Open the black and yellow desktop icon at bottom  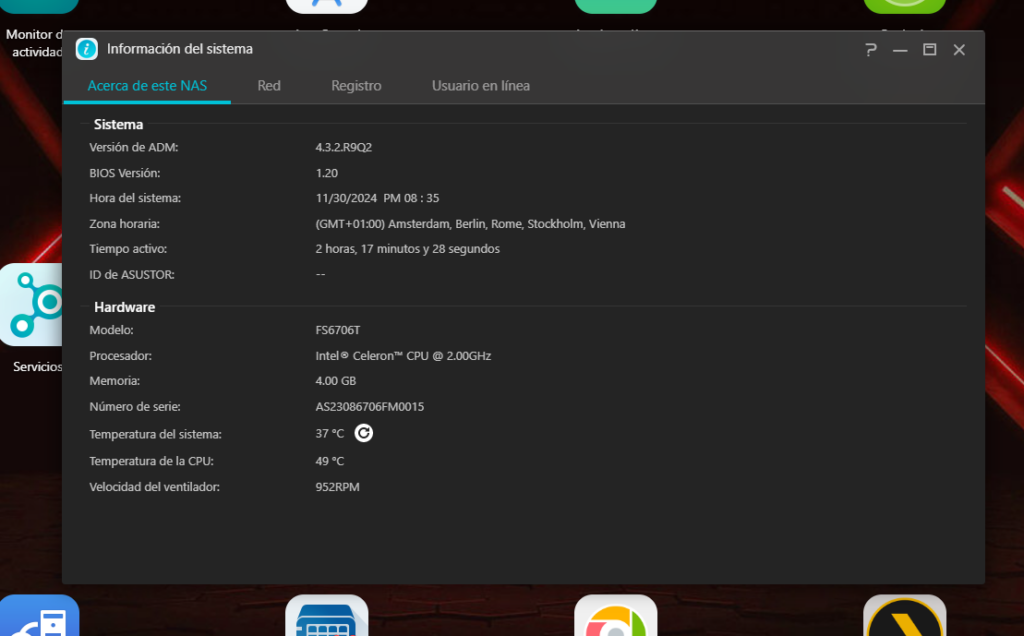pos(904,615)
